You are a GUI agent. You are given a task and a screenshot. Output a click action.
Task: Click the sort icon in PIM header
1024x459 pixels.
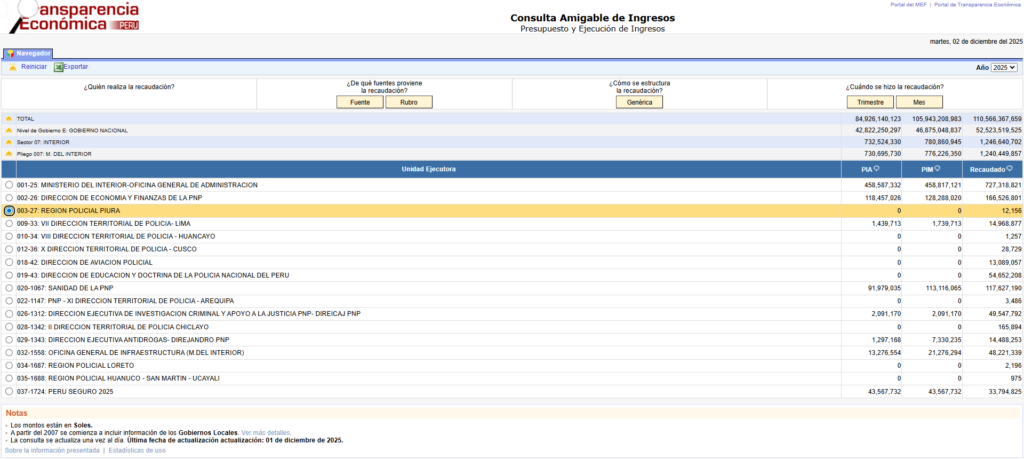pyautogui.click(x=939, y=169)
